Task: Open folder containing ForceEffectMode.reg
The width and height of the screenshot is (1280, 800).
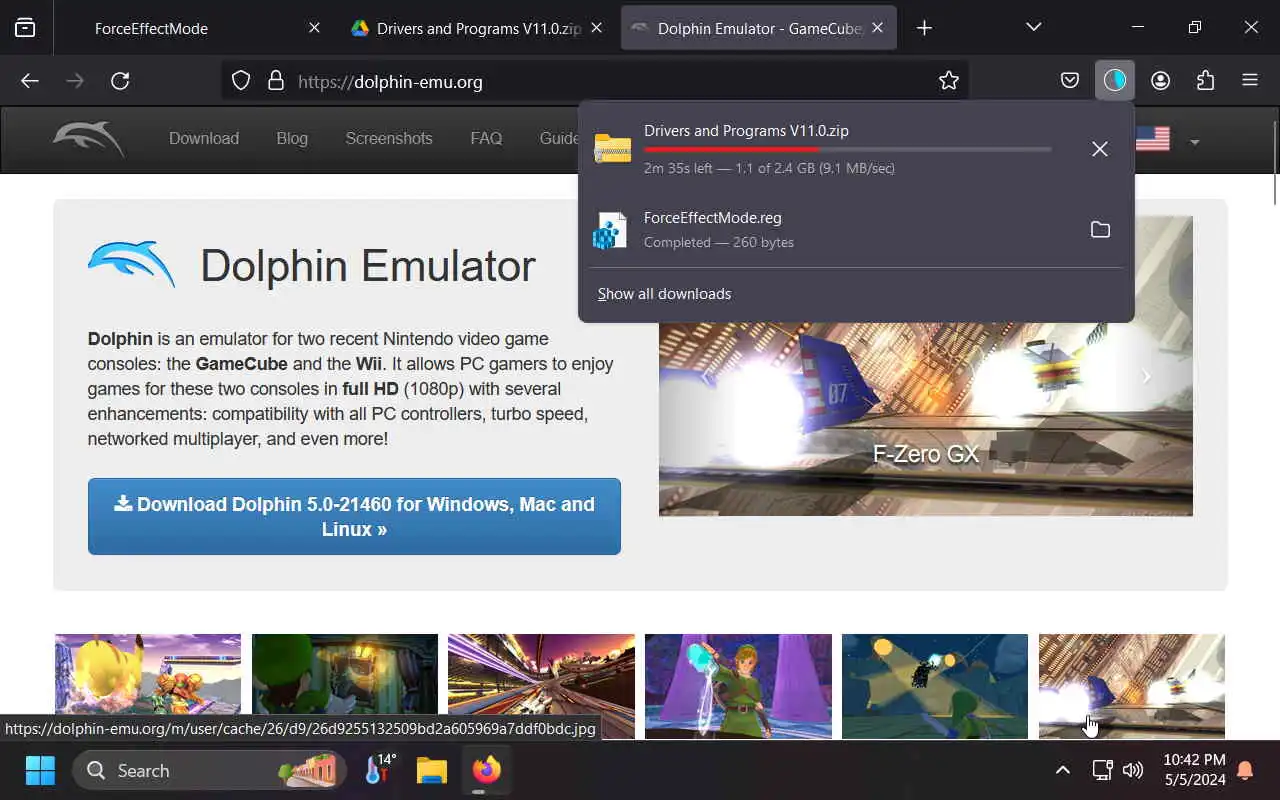Action: 1100,229
